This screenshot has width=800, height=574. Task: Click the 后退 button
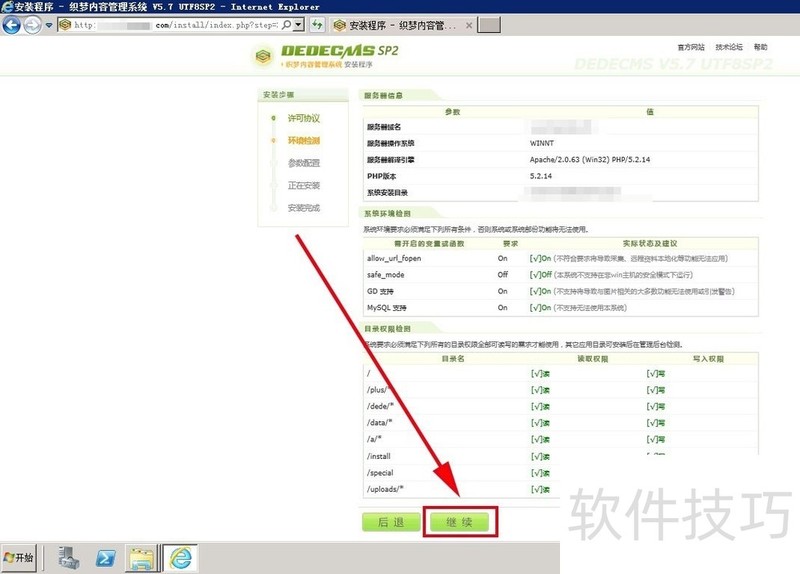point(391,522)
